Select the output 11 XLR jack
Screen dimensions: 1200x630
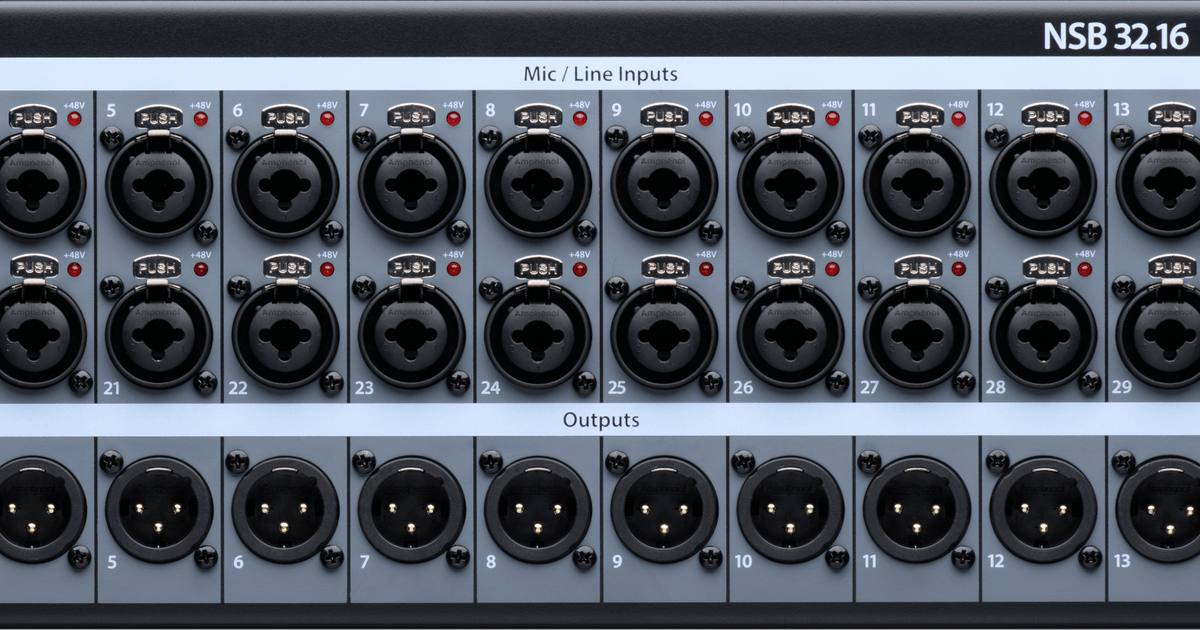[910, 515]
